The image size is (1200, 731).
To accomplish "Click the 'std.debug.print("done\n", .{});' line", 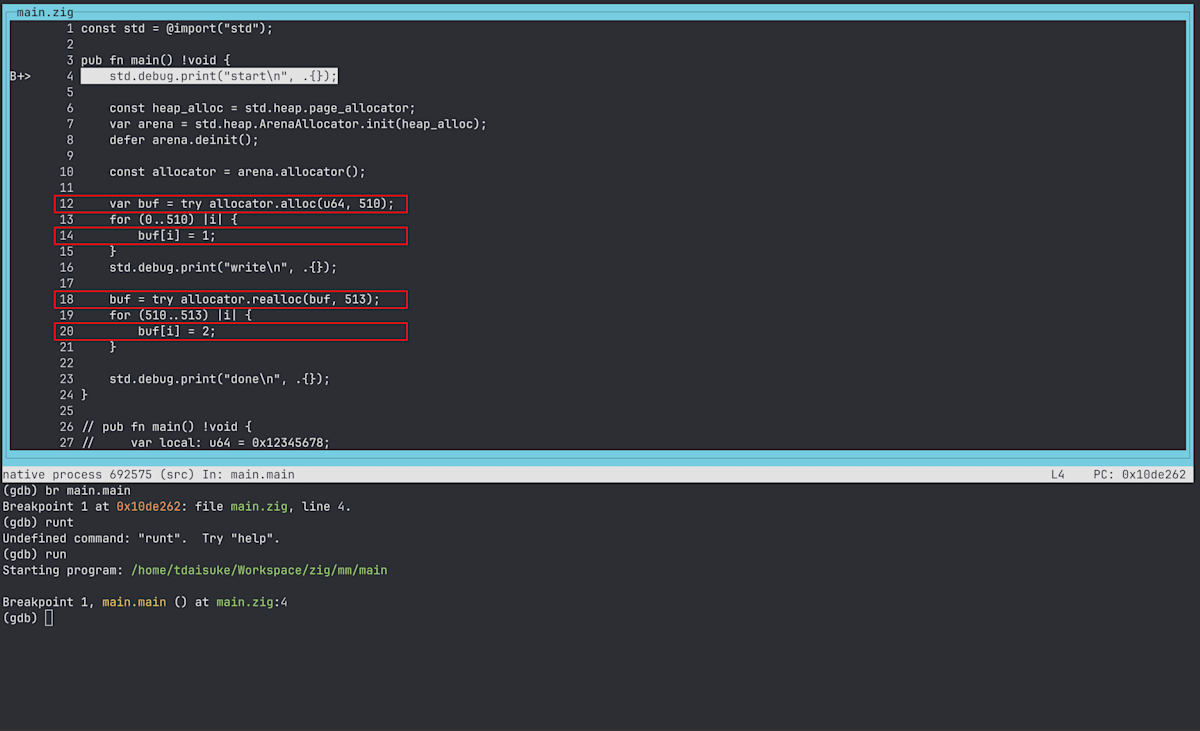I will pos(219,379).
